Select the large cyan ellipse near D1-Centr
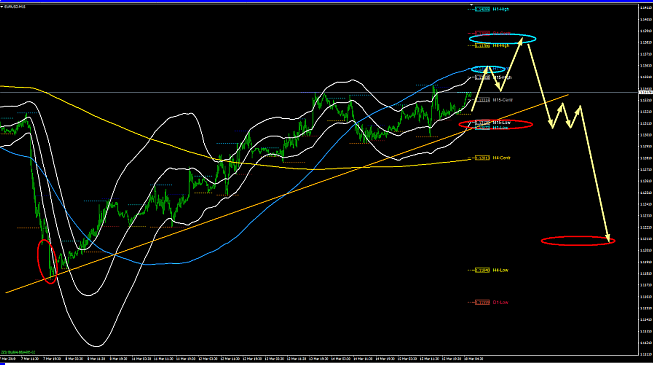The height and width of the screenshot is (365, 653). point(502,39)
